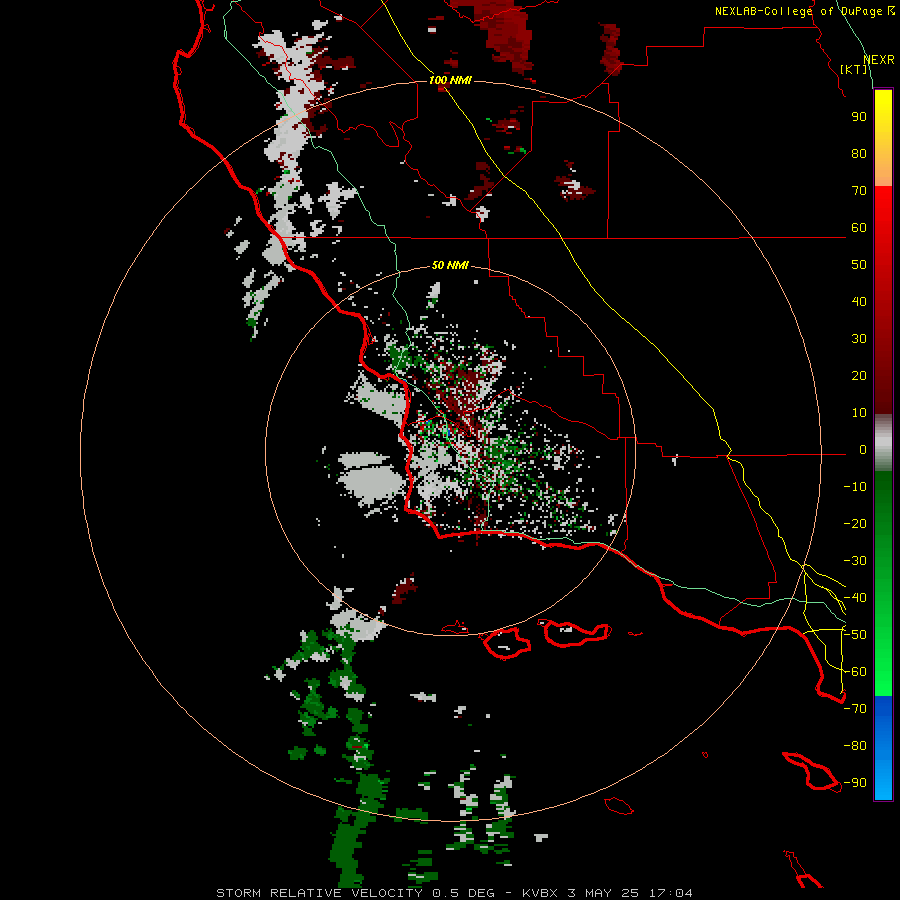The image size is (900, 900).
Task: Click the -30 value on velocity scale
Action: (855, 561)
